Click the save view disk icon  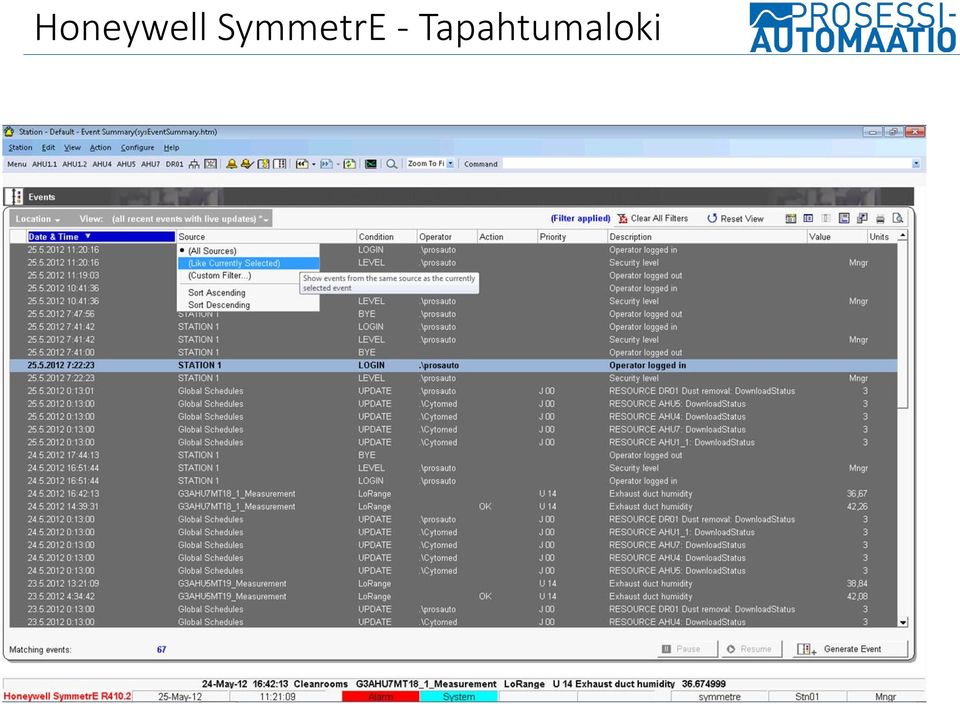[844, 219]
